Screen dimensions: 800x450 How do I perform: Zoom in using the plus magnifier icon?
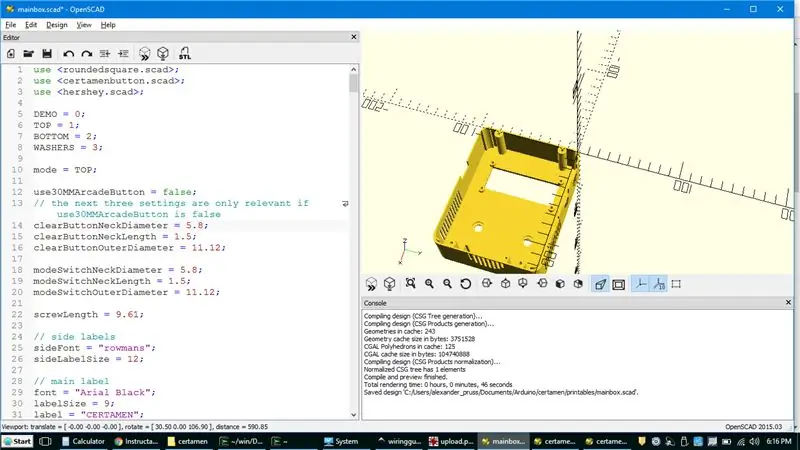[x=429, y=284]
